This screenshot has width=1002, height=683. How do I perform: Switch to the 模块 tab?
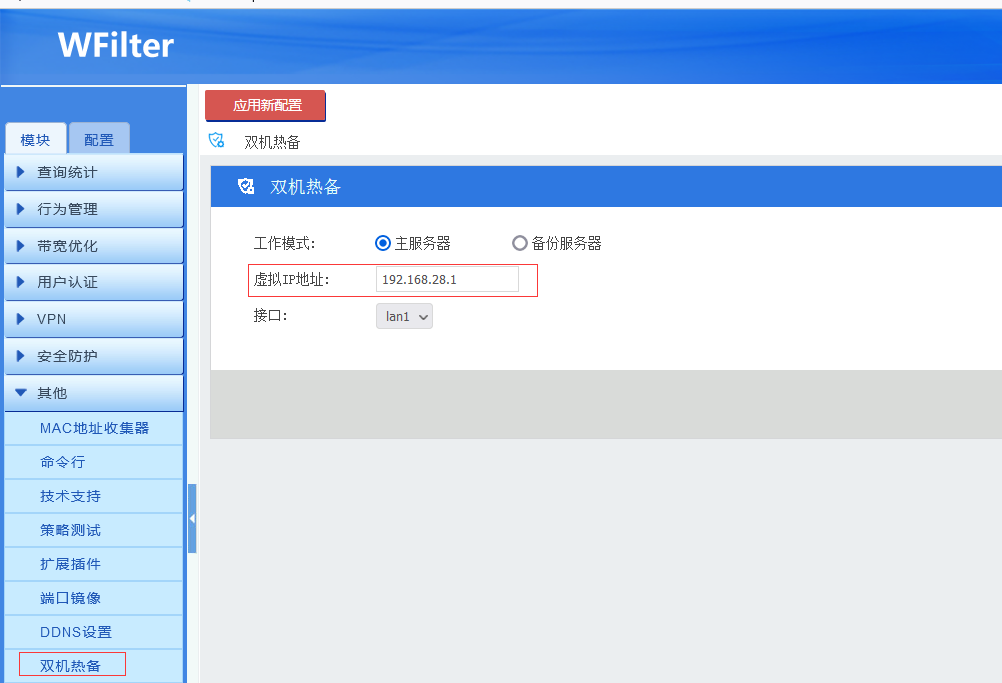(x=36, y=140)
